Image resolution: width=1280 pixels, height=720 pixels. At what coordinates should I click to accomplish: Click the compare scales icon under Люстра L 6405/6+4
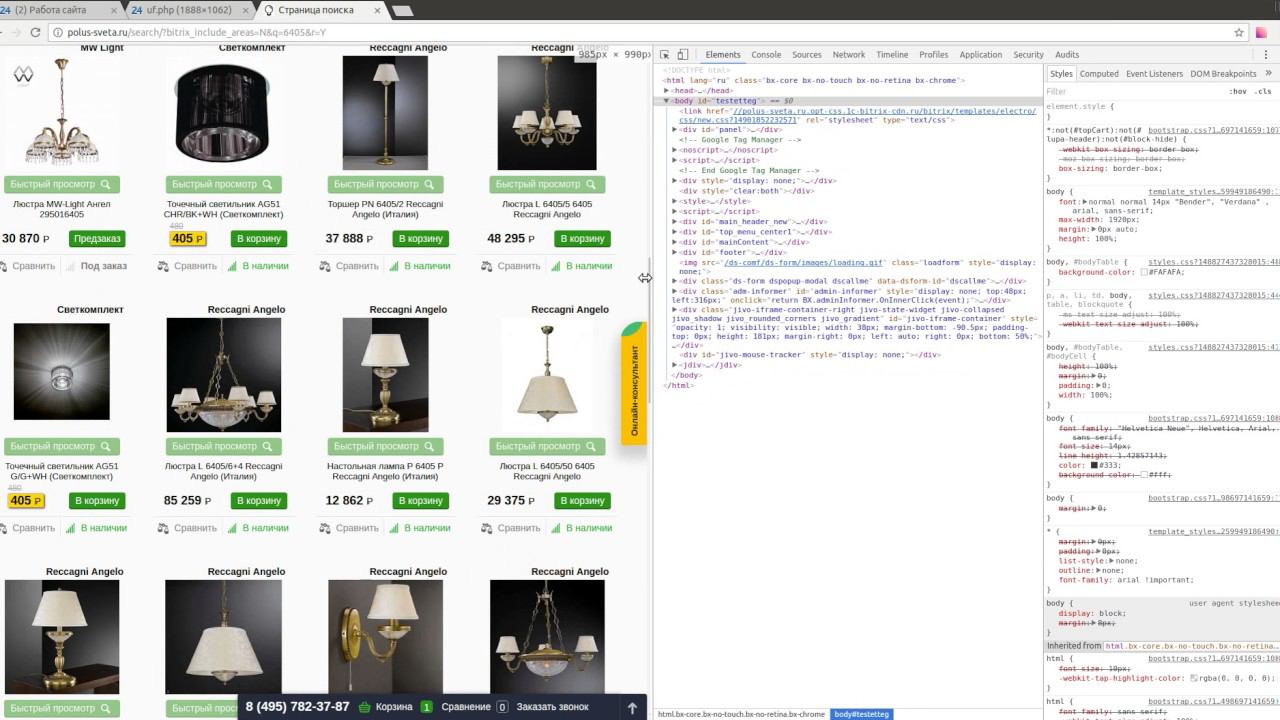point(164,528)
